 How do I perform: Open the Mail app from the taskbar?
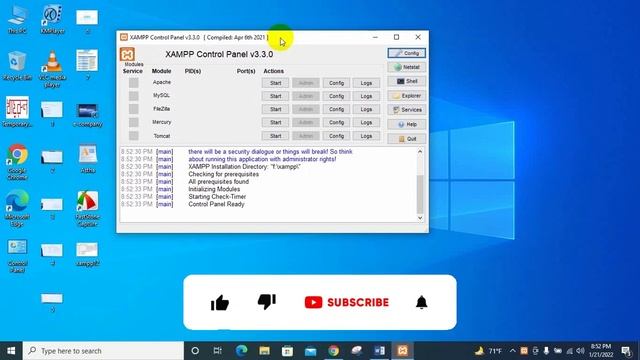click(310, 351)
